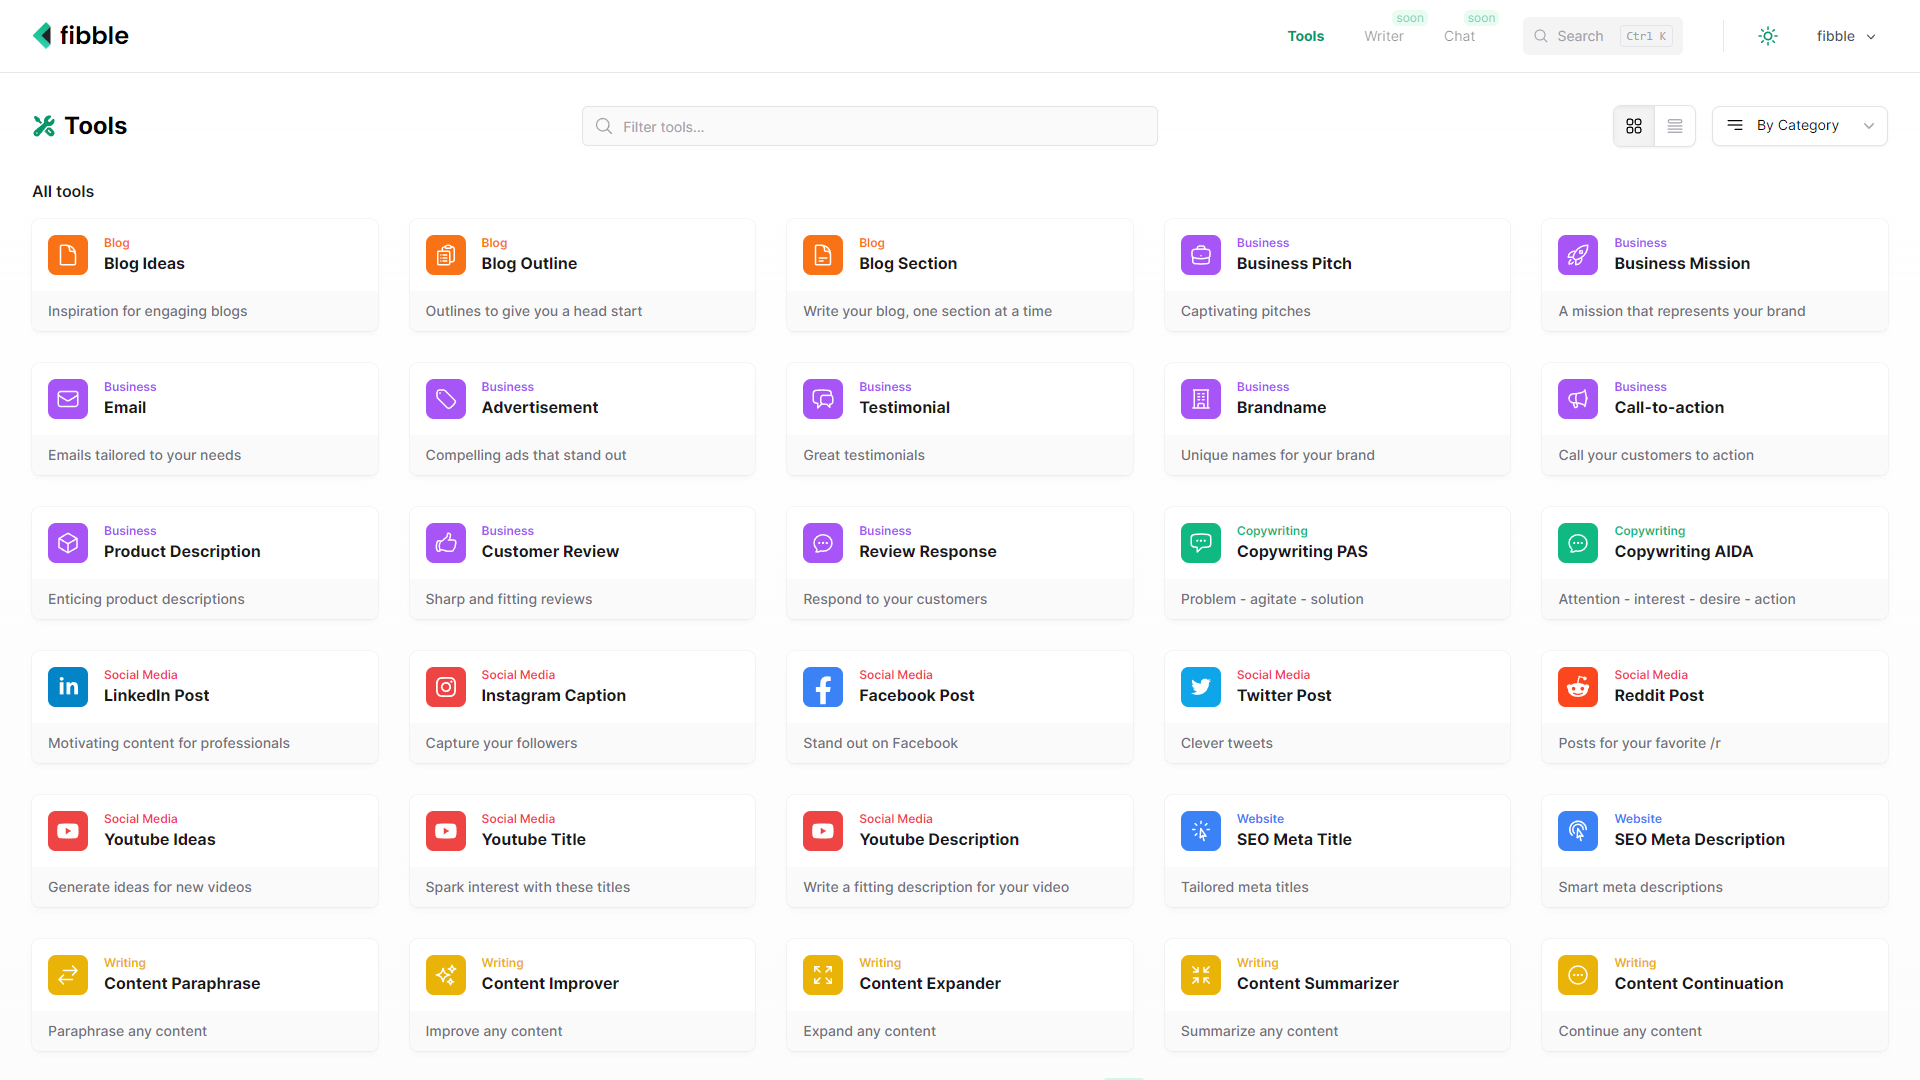The image size is (1920, 1080).
Task: Click the LinkedIn Post icon
Action: coord(68,687)
